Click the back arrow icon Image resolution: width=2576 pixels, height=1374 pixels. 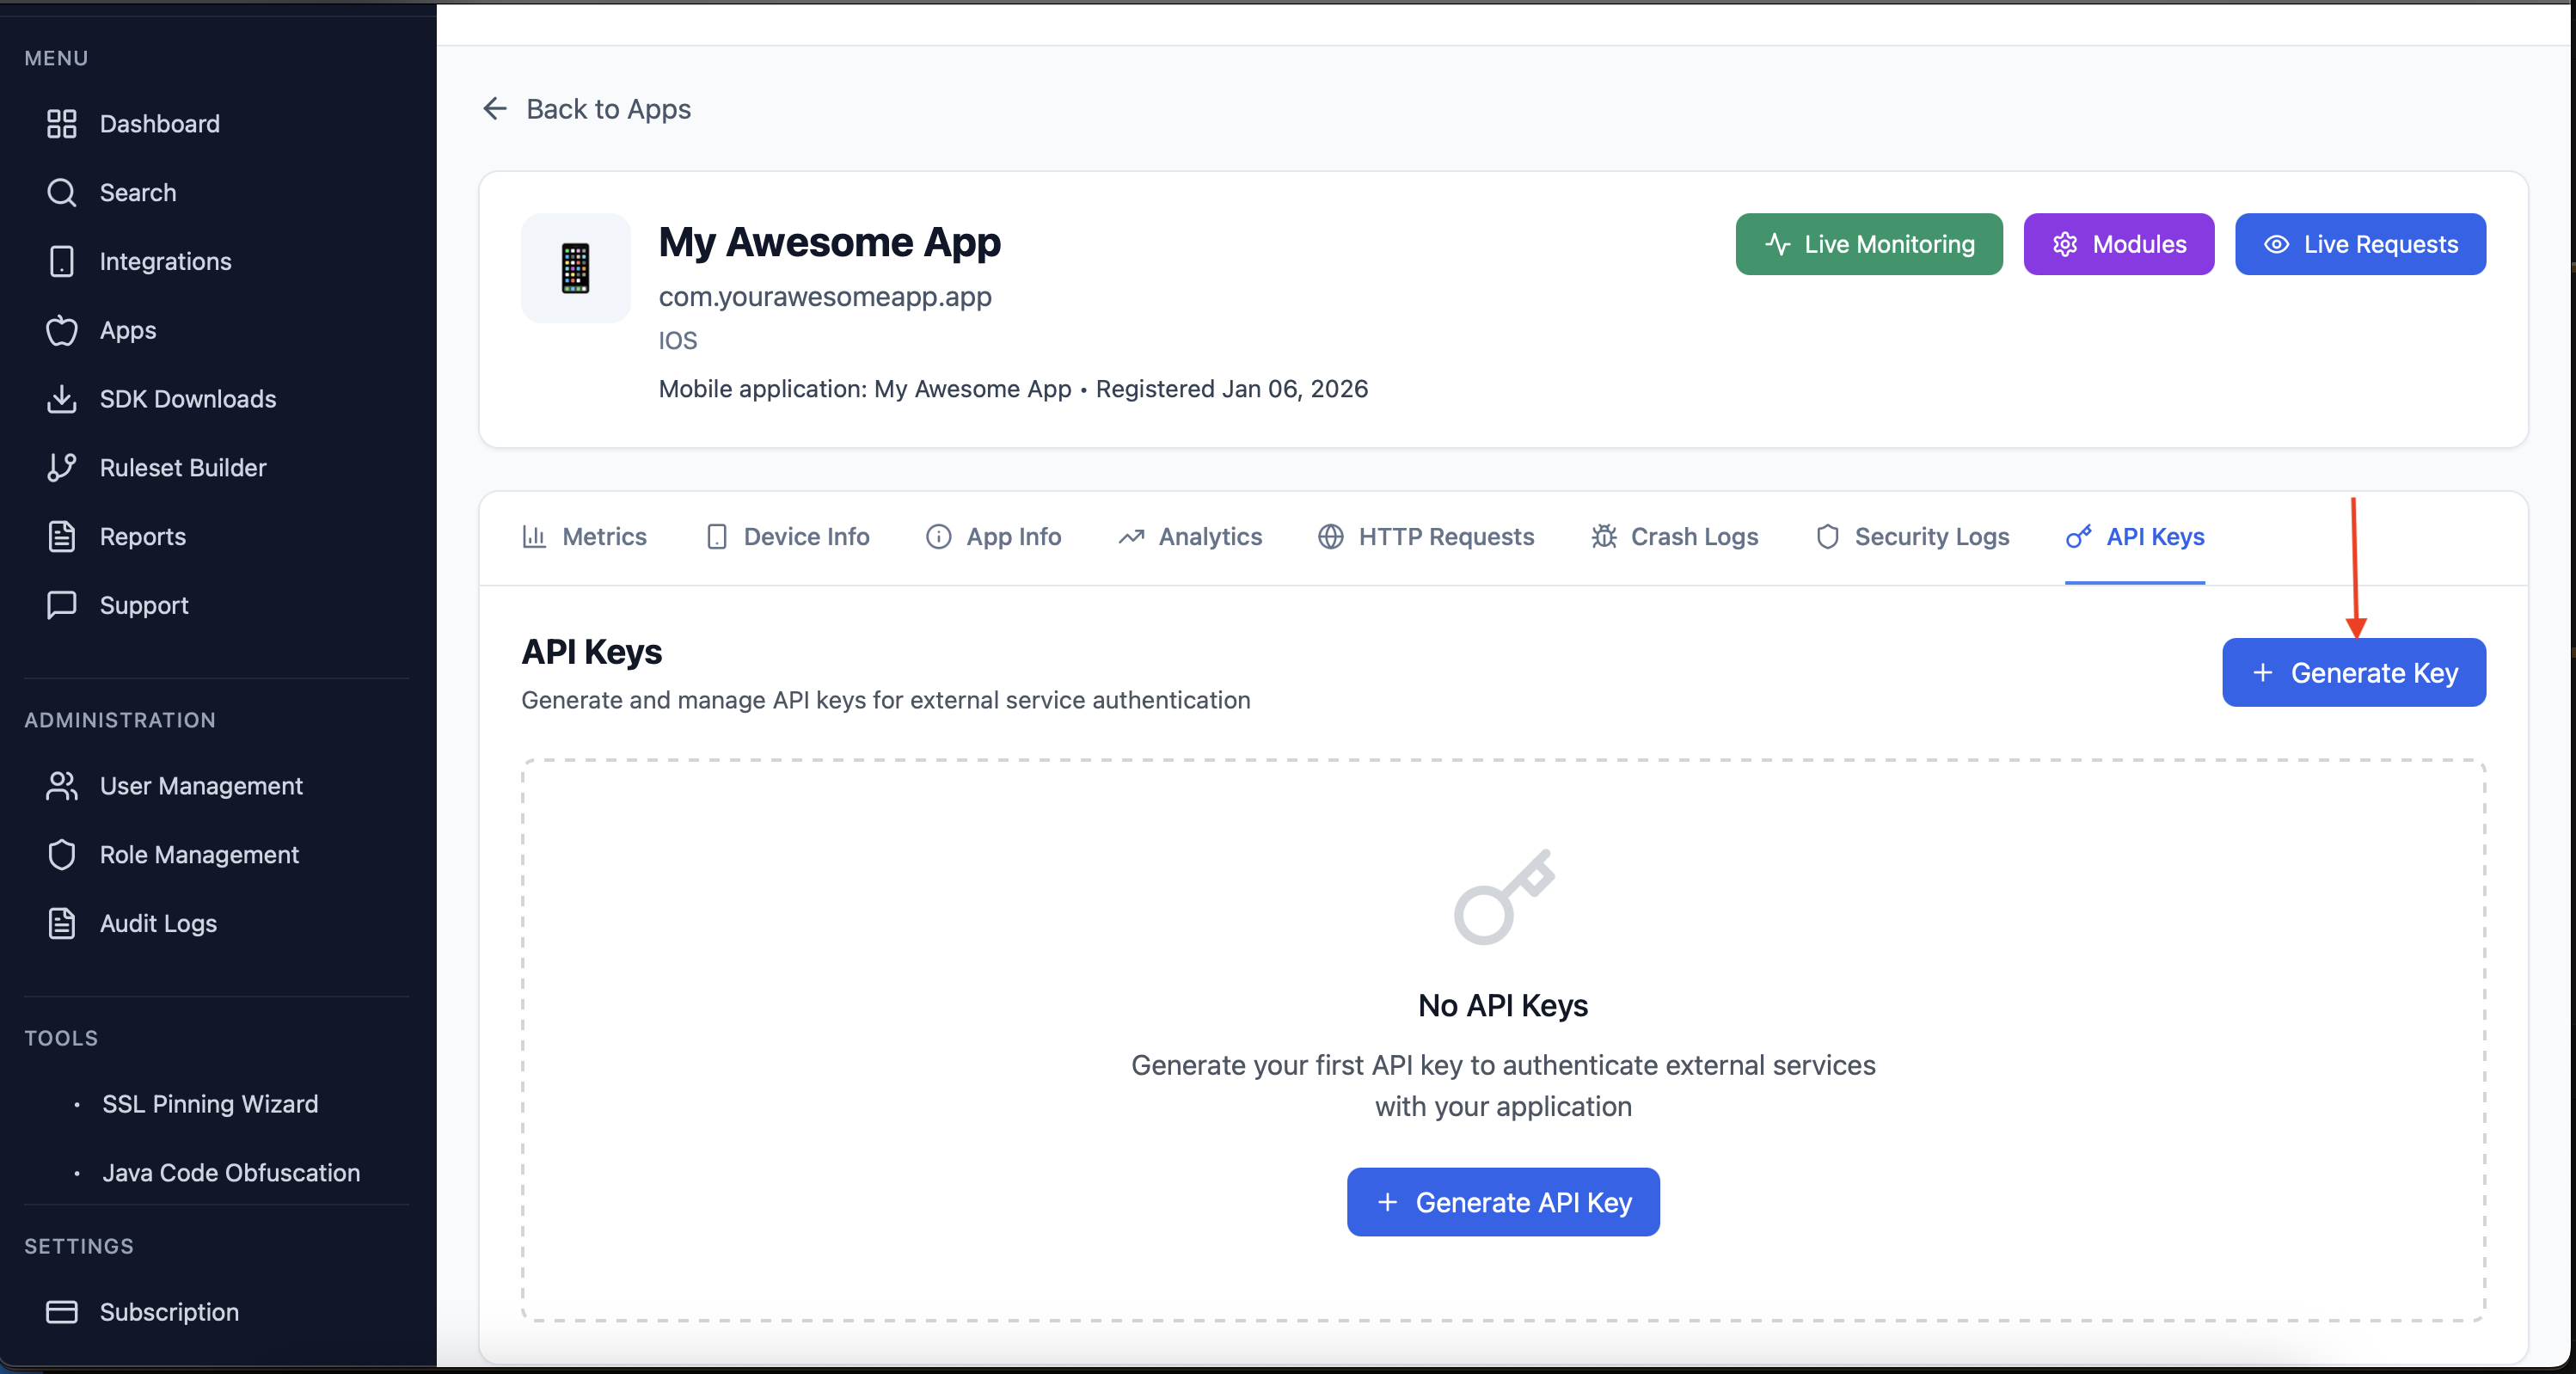[x=495, y=108]
